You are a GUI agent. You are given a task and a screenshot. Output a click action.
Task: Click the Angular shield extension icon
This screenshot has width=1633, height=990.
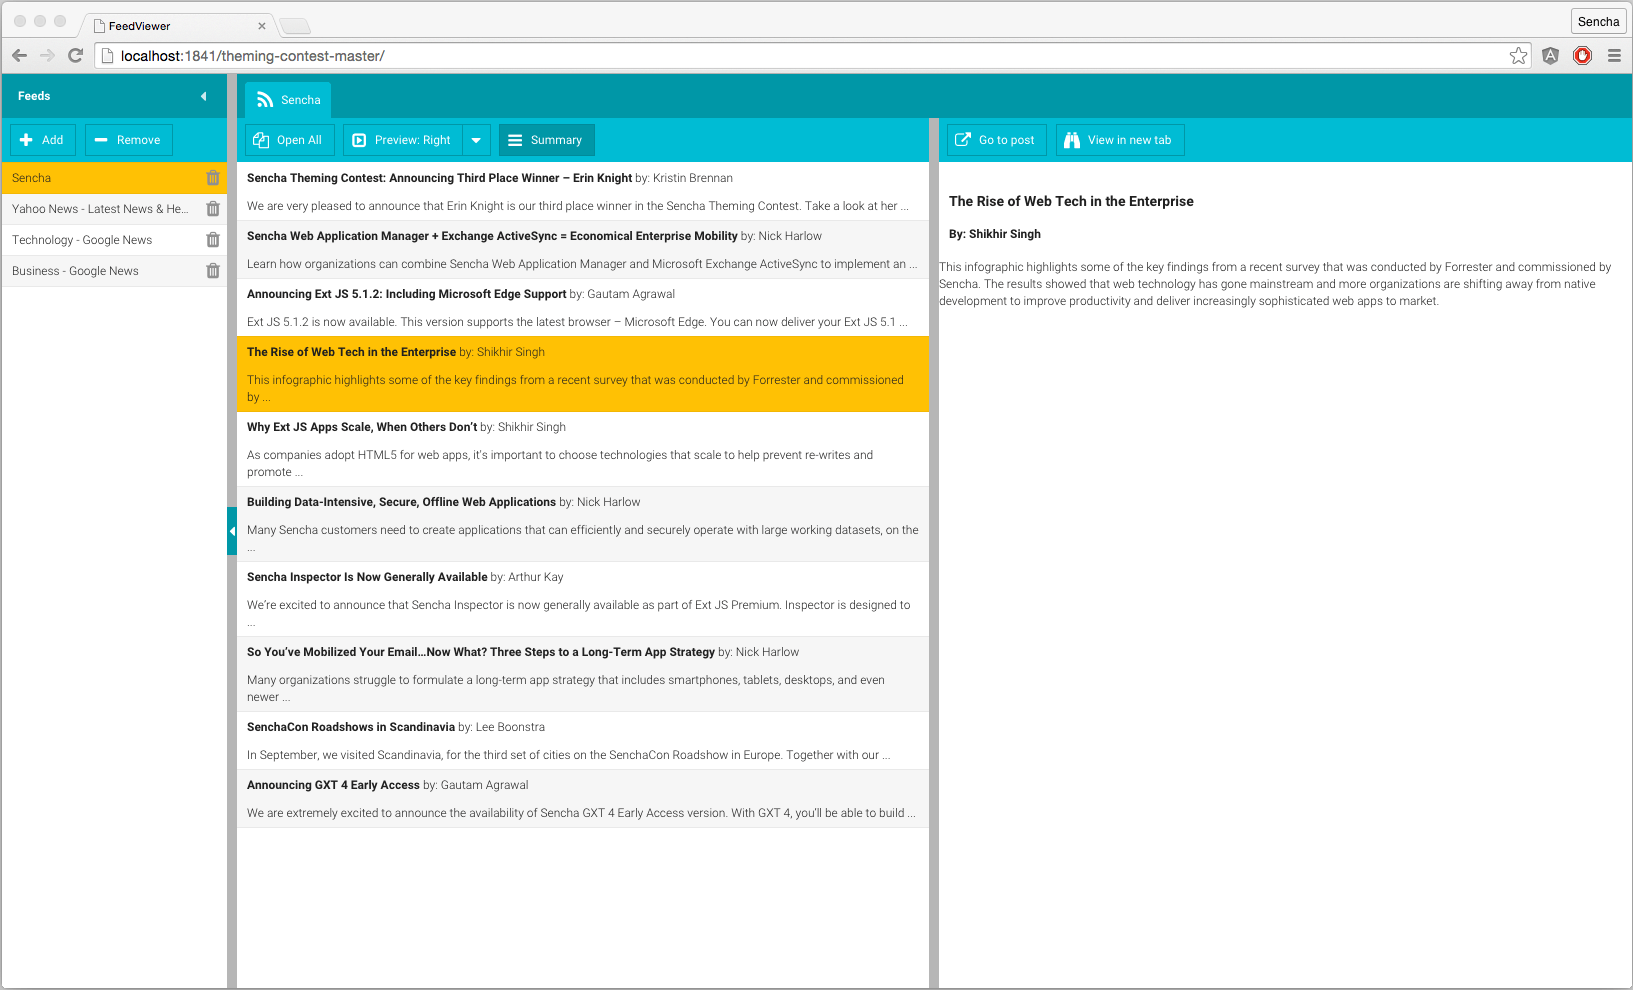1550,56
